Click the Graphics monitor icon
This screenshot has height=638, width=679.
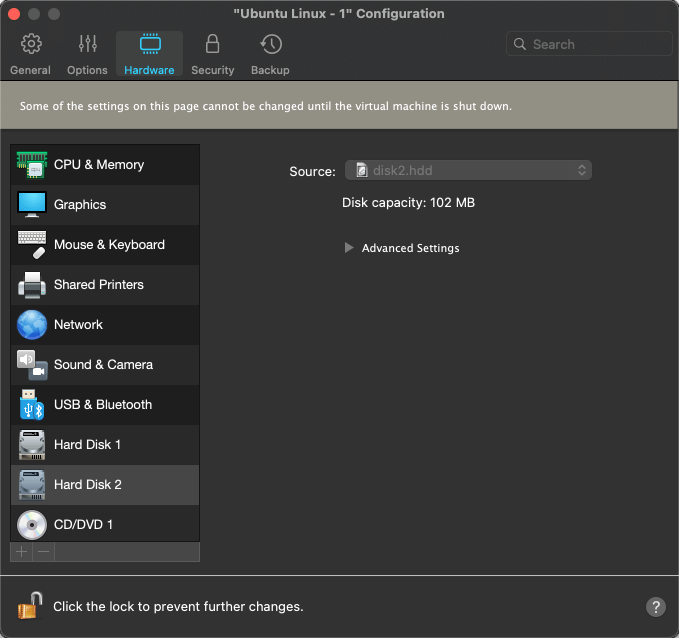point(32,204)
